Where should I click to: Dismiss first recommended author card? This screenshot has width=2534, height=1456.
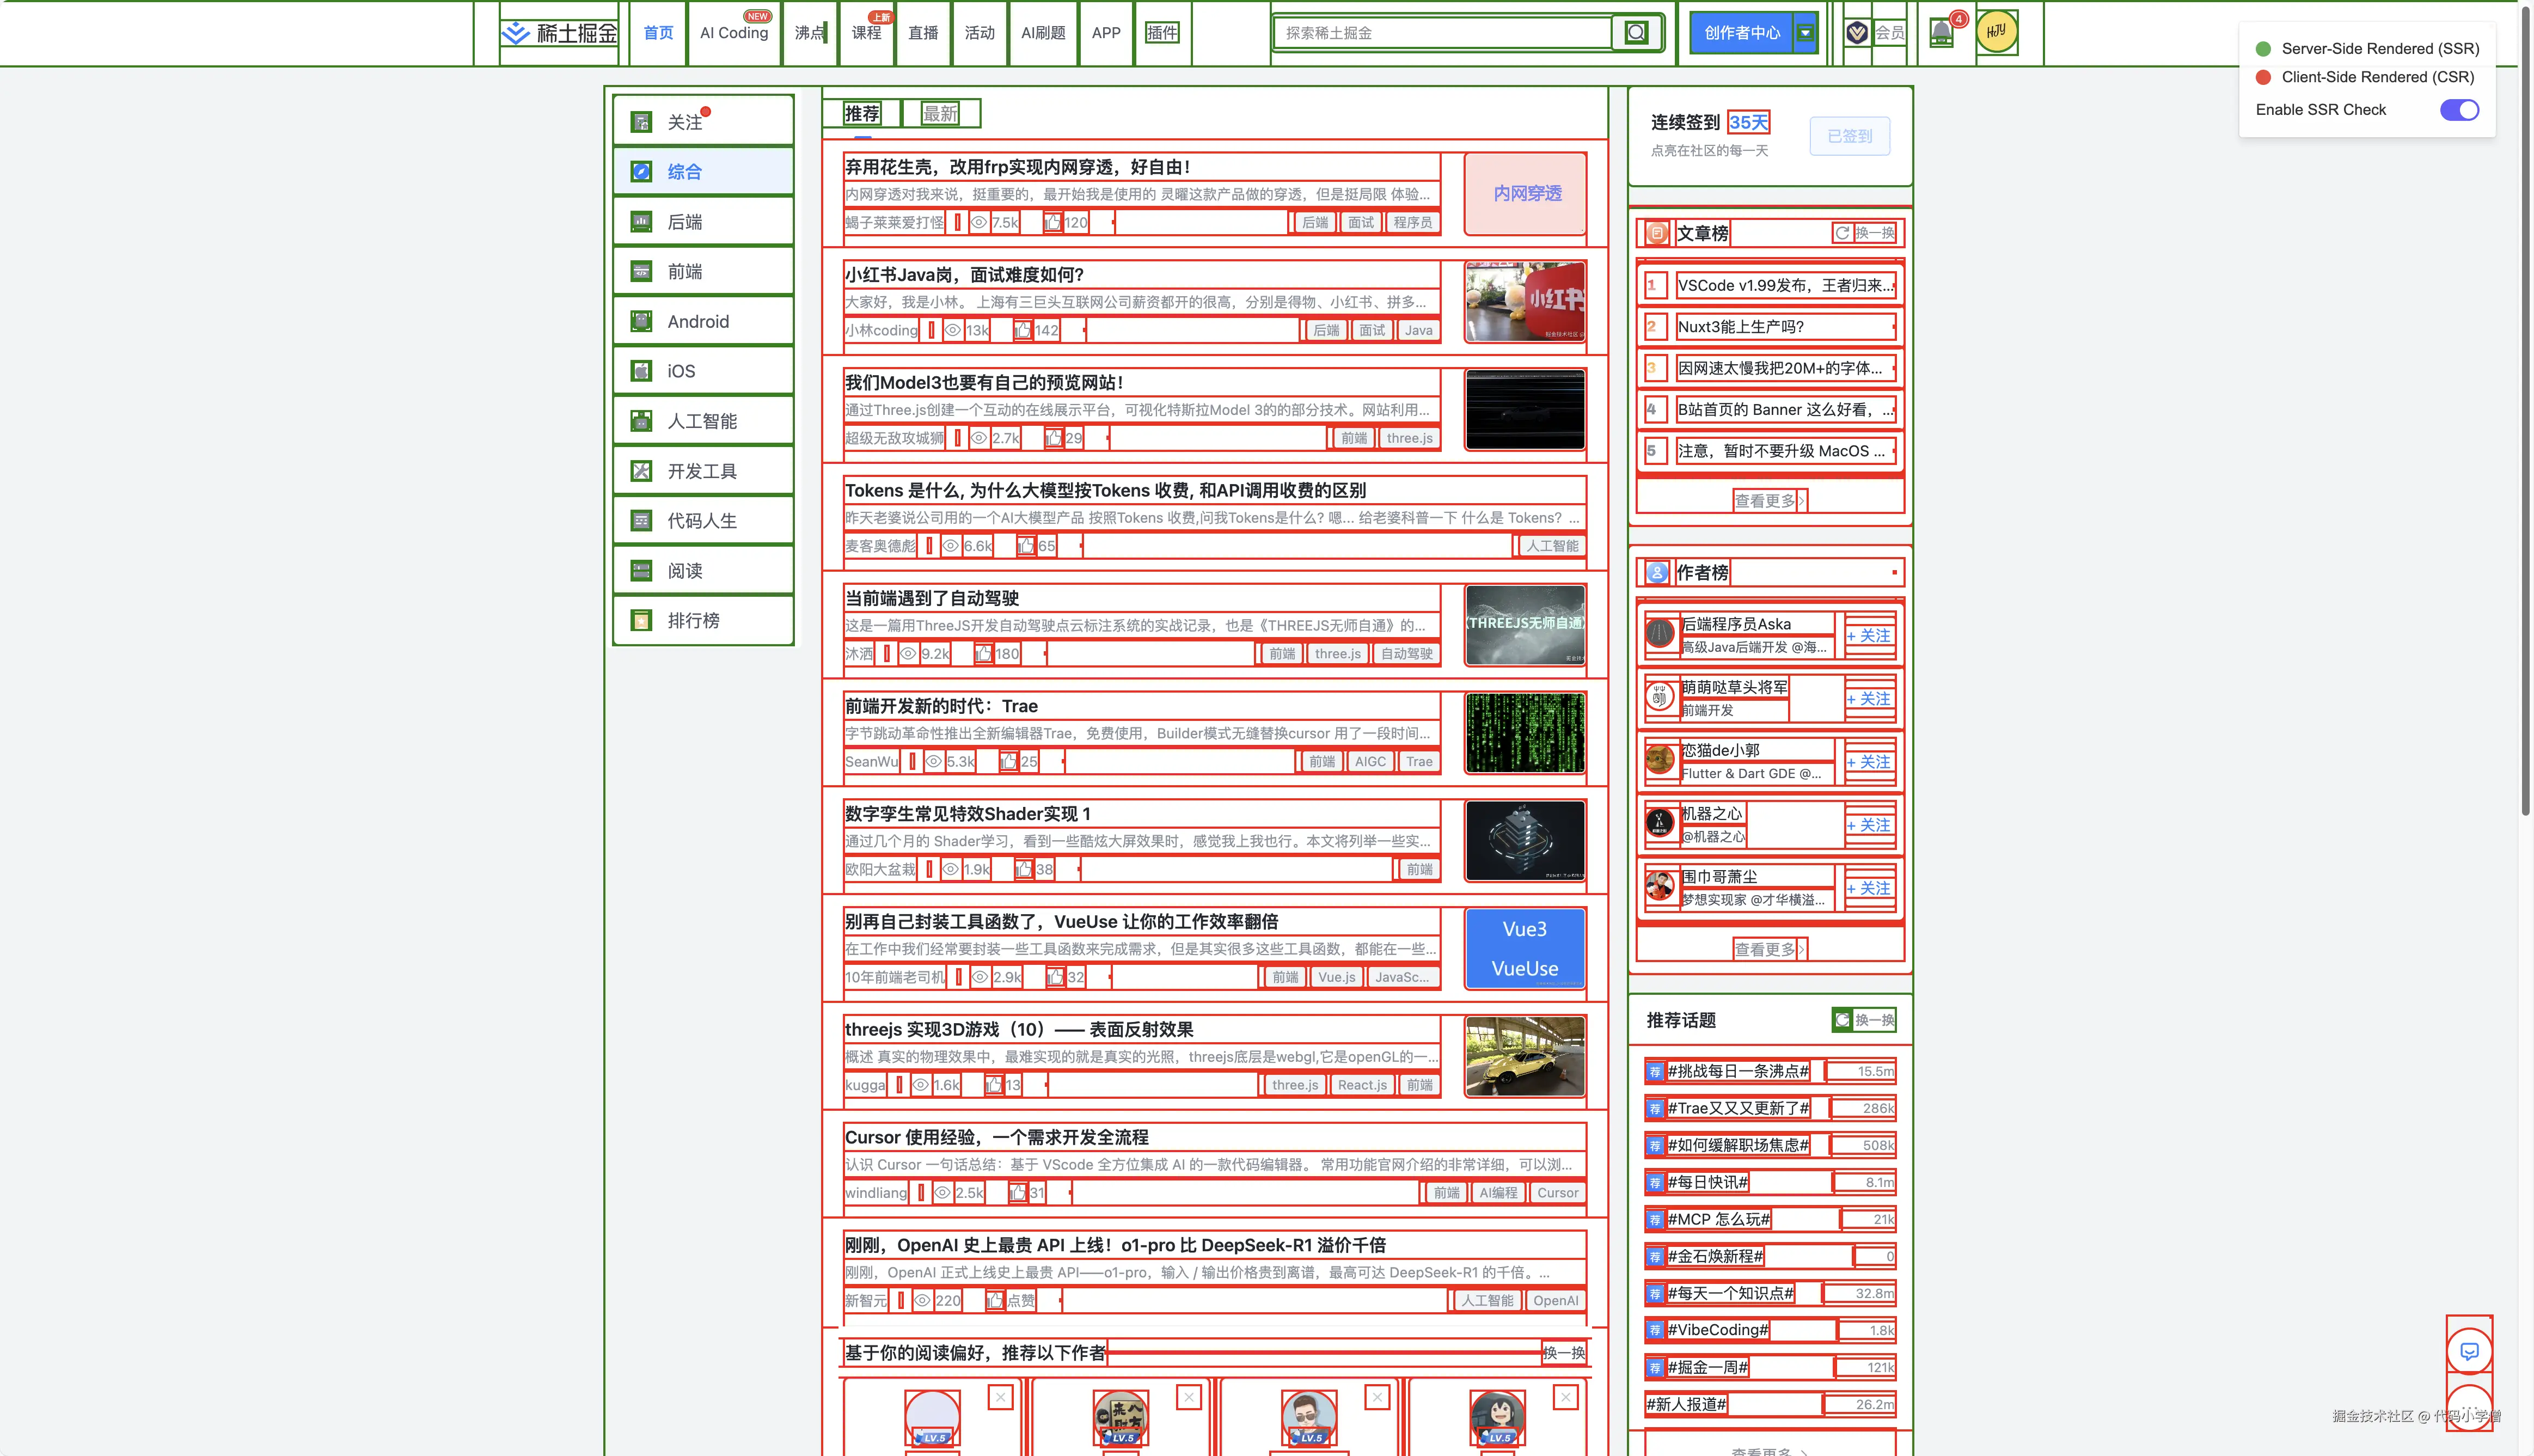pyautogui.click(x=1000, y=1397)
